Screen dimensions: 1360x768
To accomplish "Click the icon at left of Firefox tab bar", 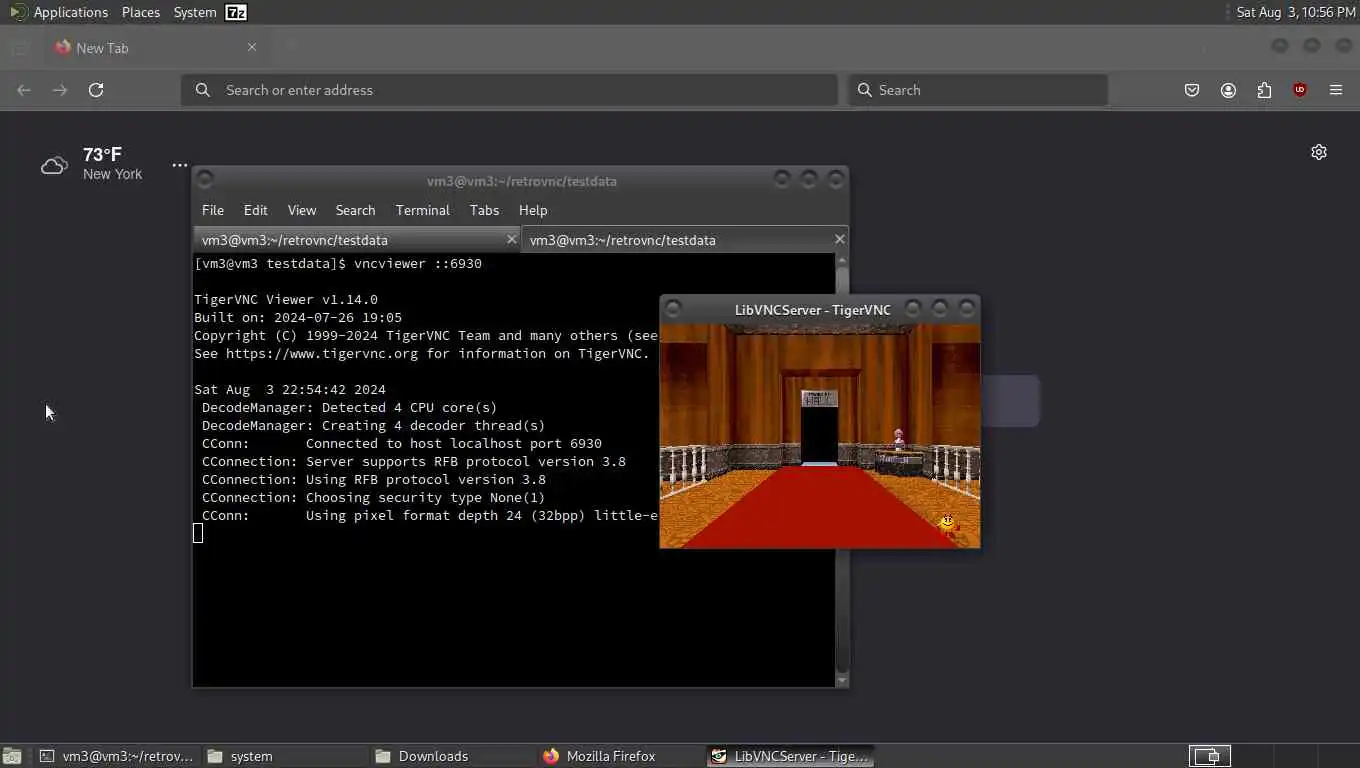I will [x=19, y=47].
